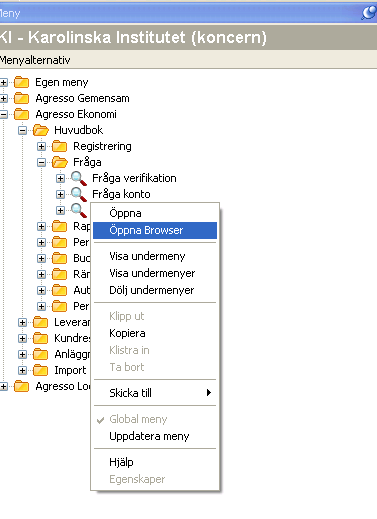Choose Kopiera in the context menu
The width and height of the screenshot is (377, 519).
coord(155,333)
